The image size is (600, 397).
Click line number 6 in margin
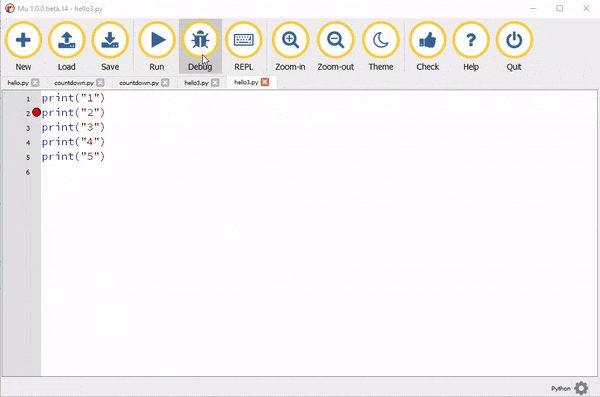coord(28,172)
